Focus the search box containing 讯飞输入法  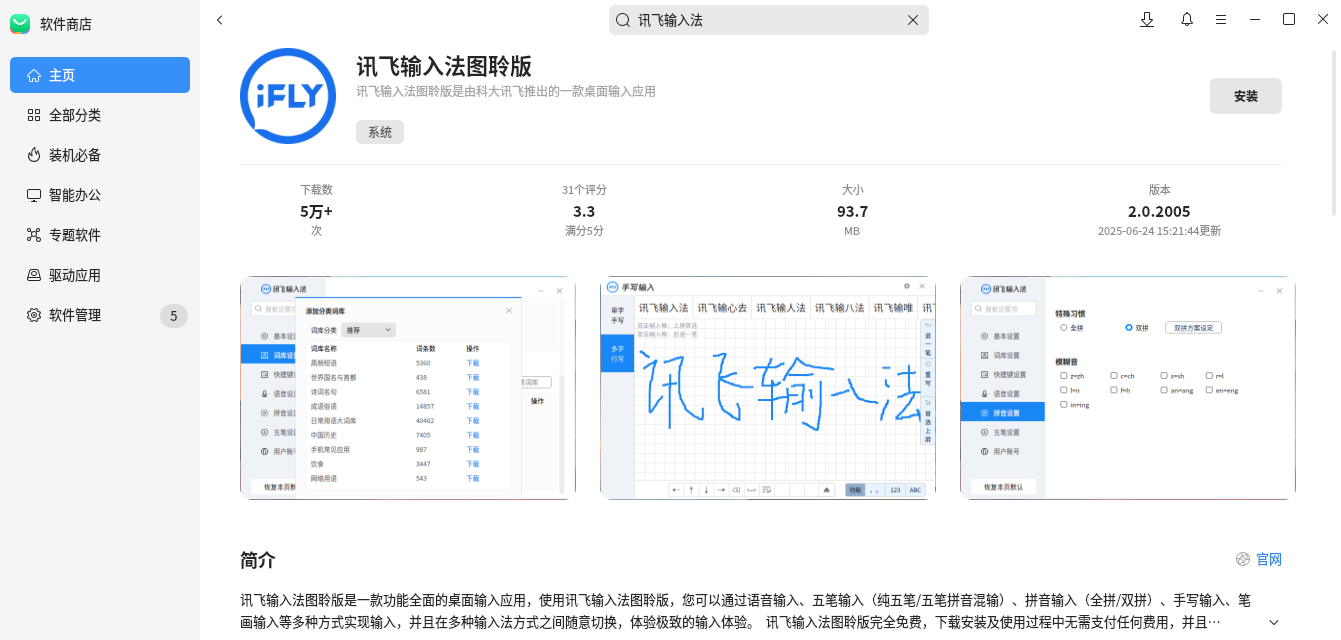[x=768, y=20]
